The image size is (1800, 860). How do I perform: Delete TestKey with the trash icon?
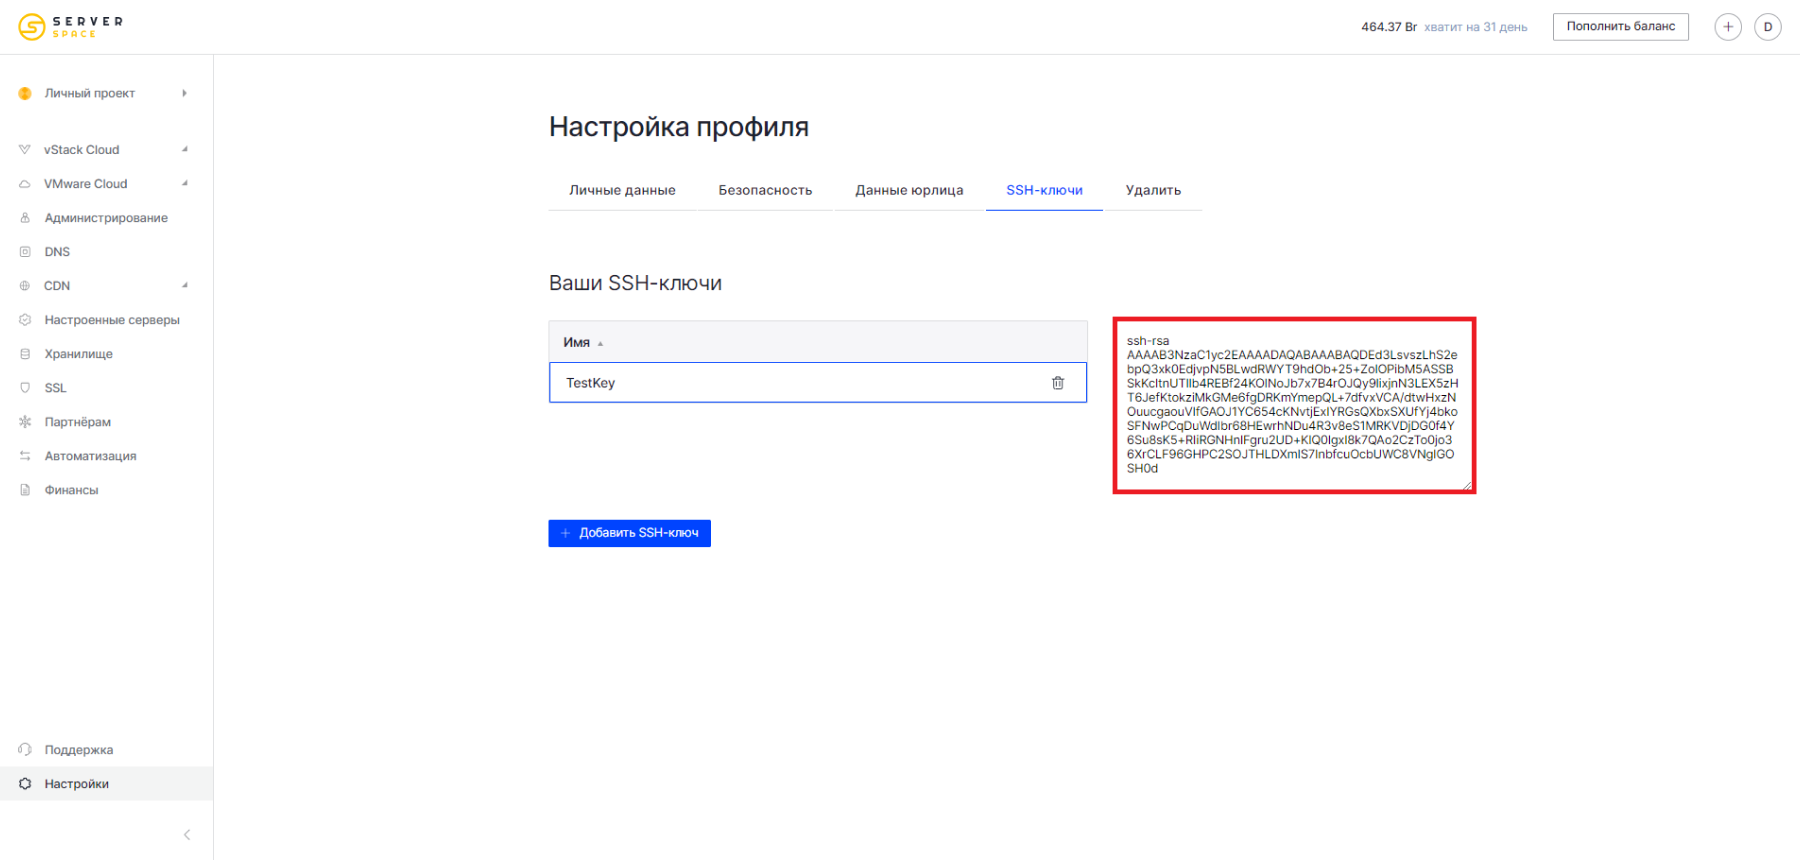pos(1058,383)
